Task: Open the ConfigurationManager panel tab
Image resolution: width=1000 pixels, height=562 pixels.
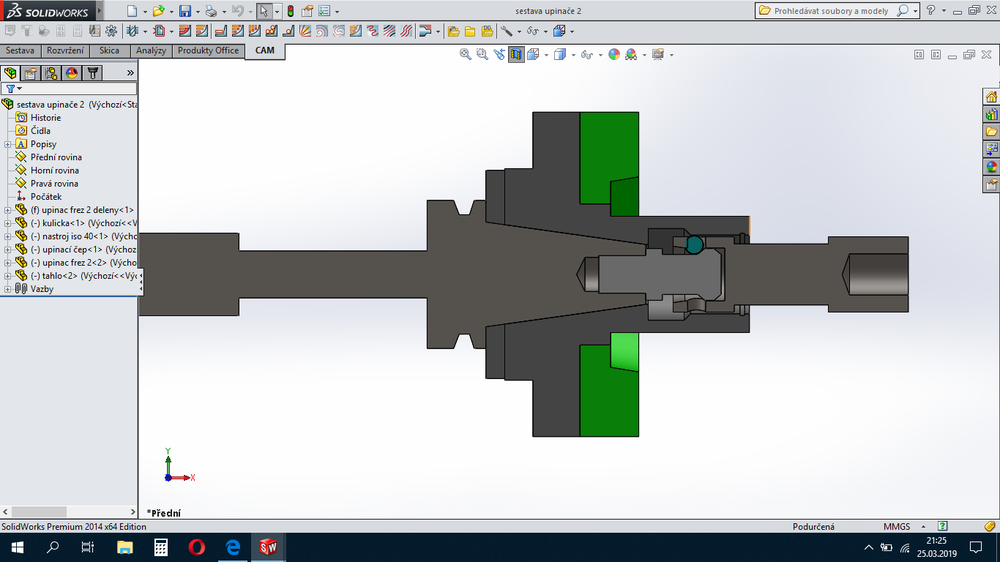Action: tap(50, 73)
